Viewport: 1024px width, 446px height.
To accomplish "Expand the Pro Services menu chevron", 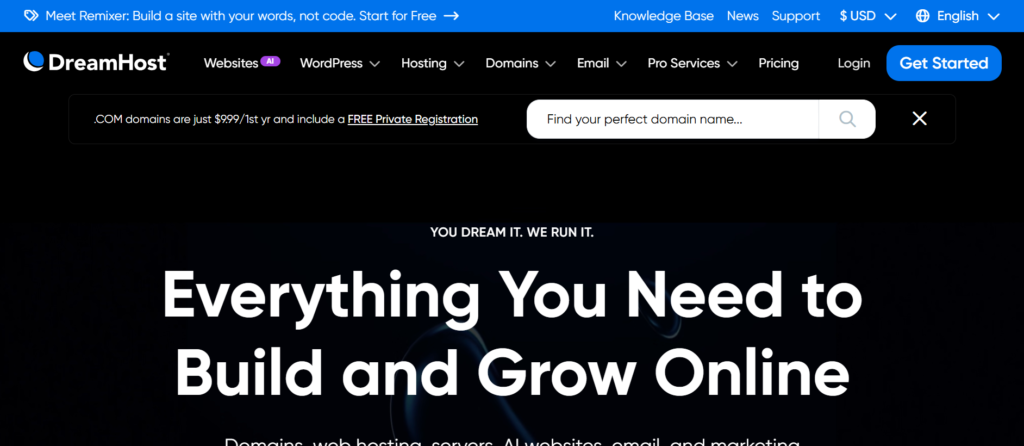I will (x=732, y=64).
